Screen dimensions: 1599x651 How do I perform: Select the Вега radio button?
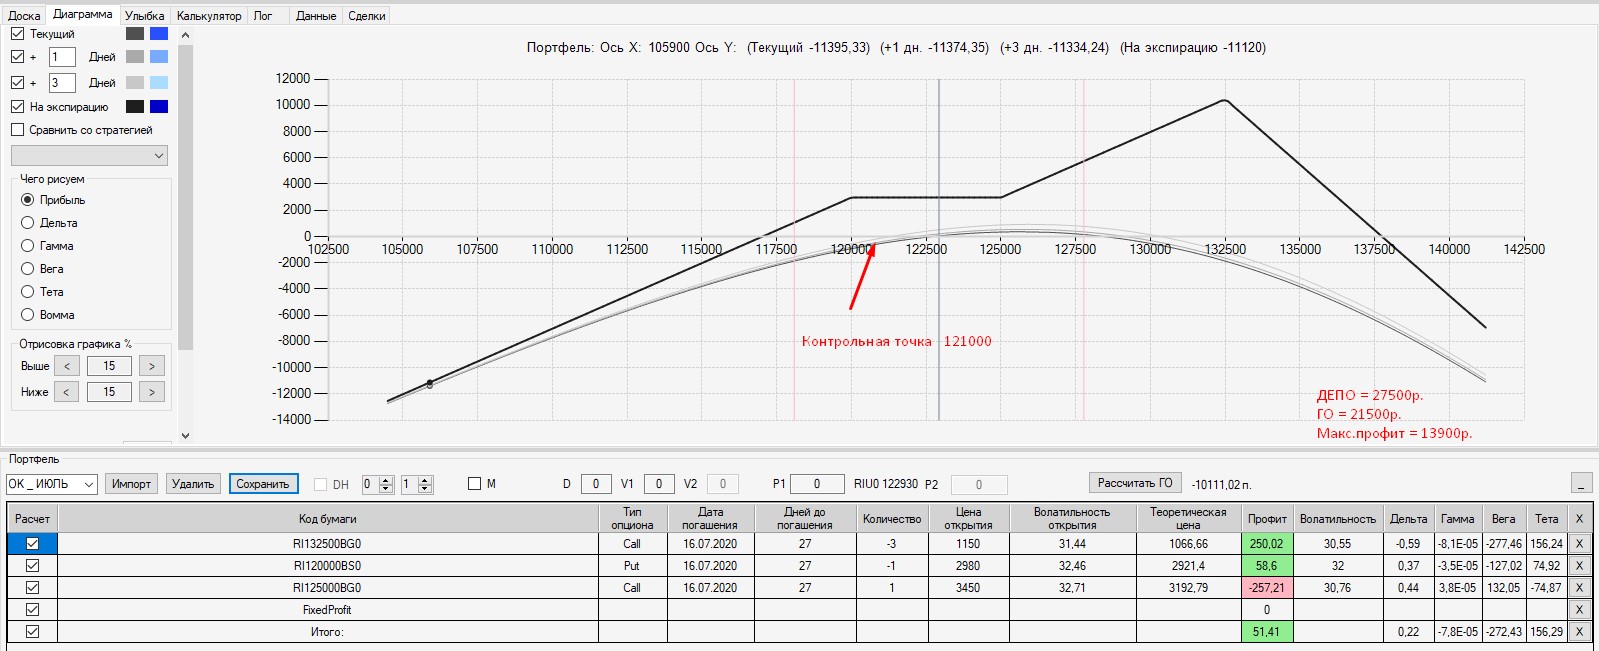pyautogui.click(x=28, y=269)
